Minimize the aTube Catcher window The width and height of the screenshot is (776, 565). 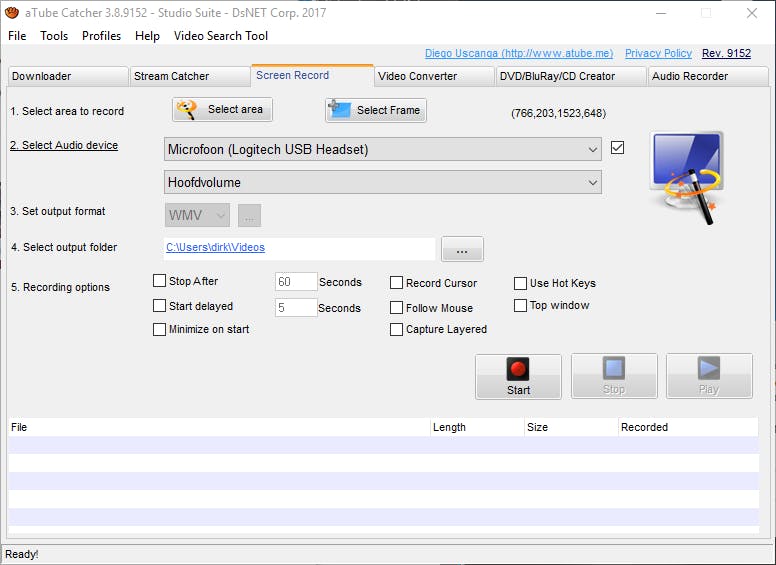(x=661, y=13)
